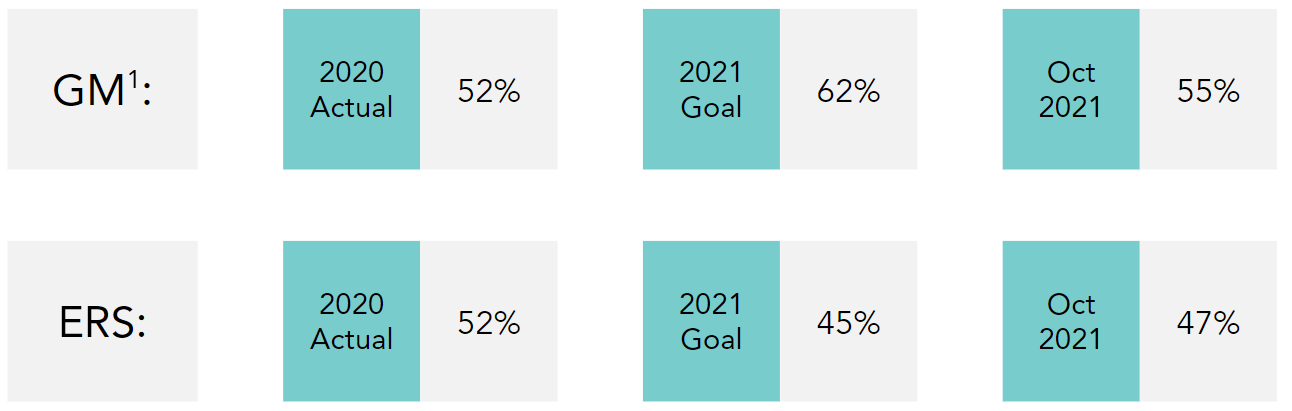Click the 55% GM October value
Image resolution: width=1292 pixels, height=411 pixels.
point(1208,91)
